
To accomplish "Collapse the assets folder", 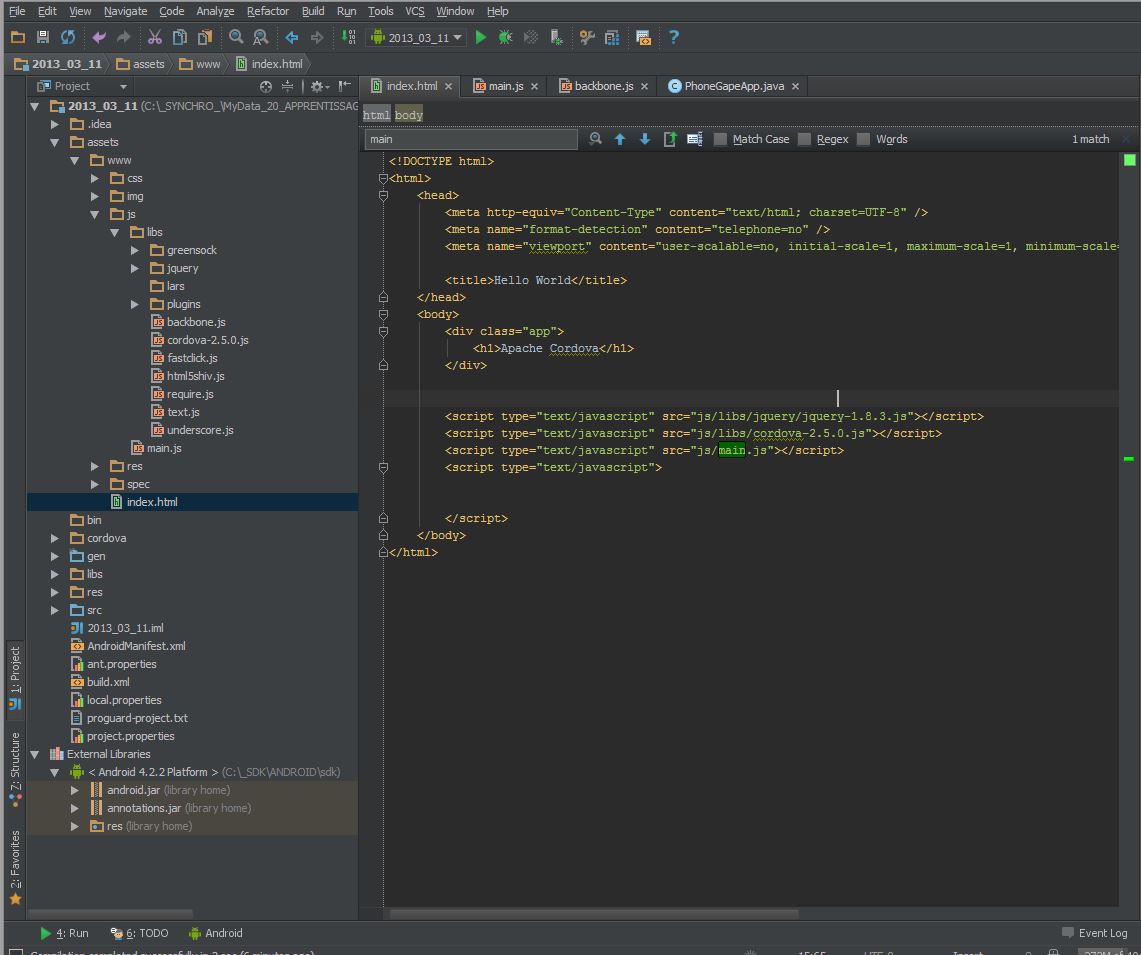I will 55,143.
